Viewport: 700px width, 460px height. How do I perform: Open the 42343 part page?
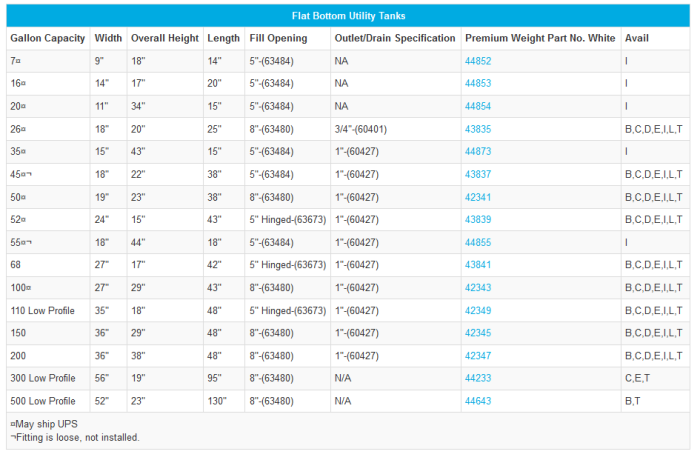[x=478, y=288]
